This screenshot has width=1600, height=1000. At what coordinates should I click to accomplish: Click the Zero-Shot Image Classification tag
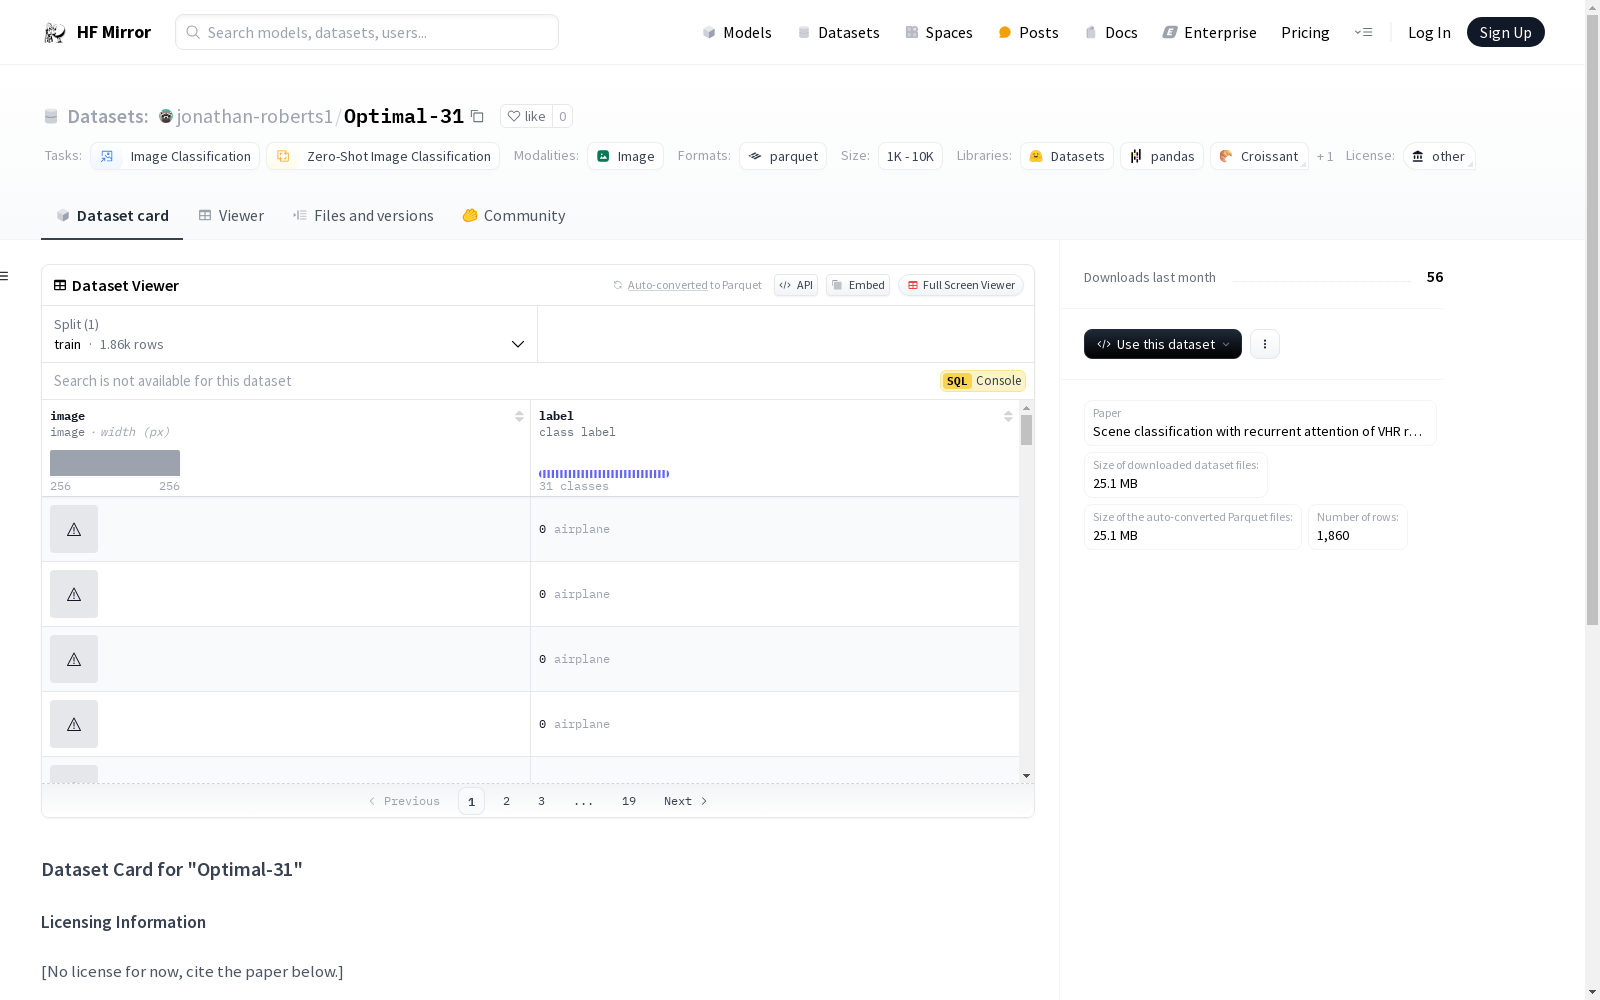pos(383,156)
